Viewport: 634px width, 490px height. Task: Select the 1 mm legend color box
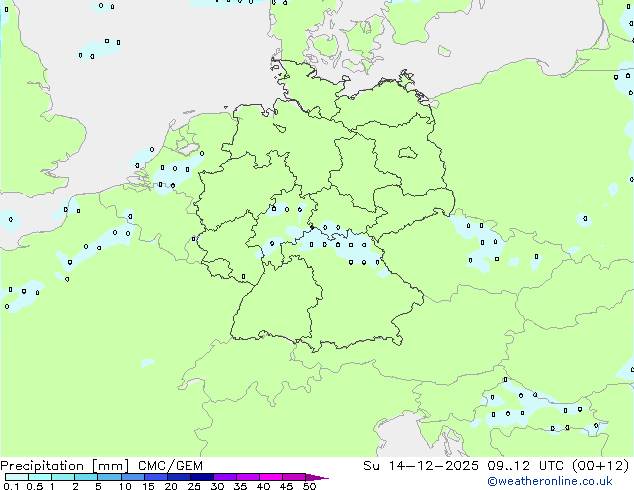(63, 477)
